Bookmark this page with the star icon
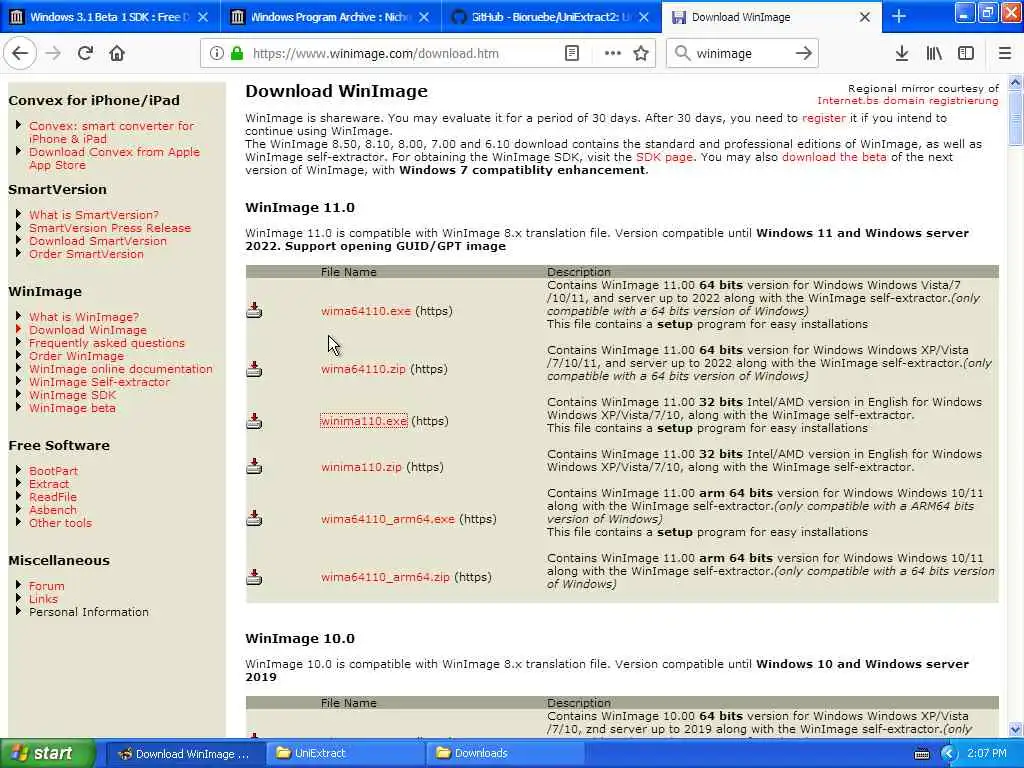This screenshot has height=768, width=1024. click(x=641, y=54)
